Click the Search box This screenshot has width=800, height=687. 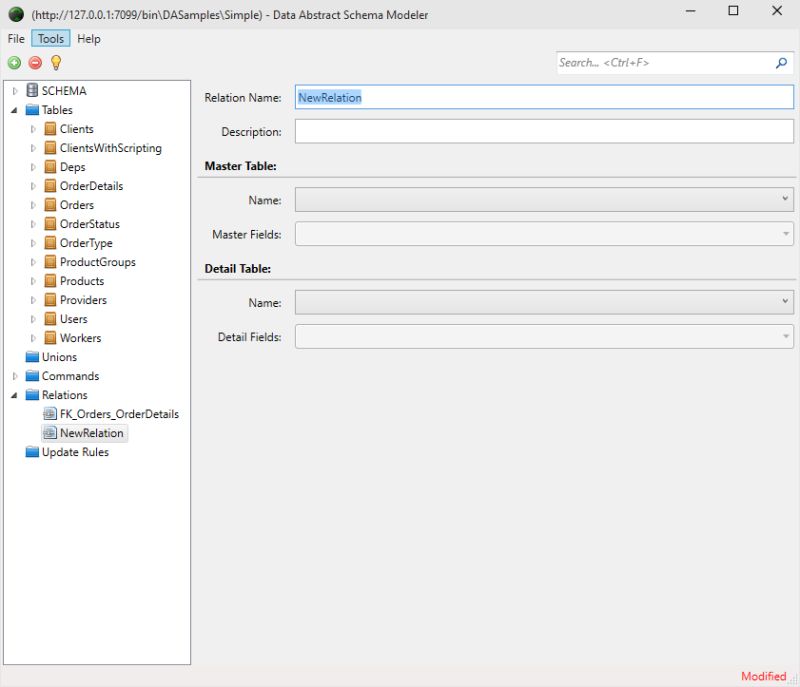tap(675, 63)
